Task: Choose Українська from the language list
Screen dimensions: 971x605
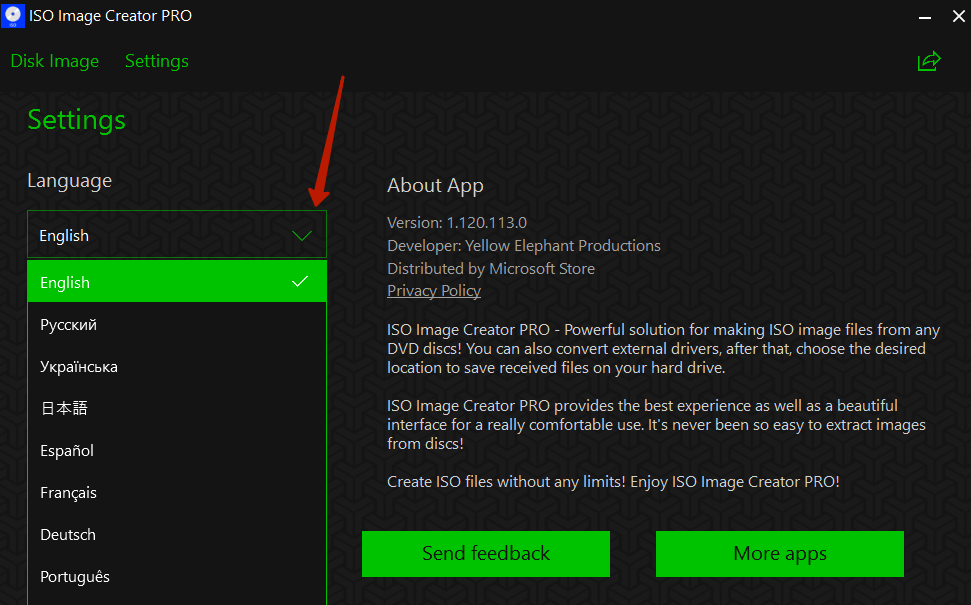Action: 176,366
